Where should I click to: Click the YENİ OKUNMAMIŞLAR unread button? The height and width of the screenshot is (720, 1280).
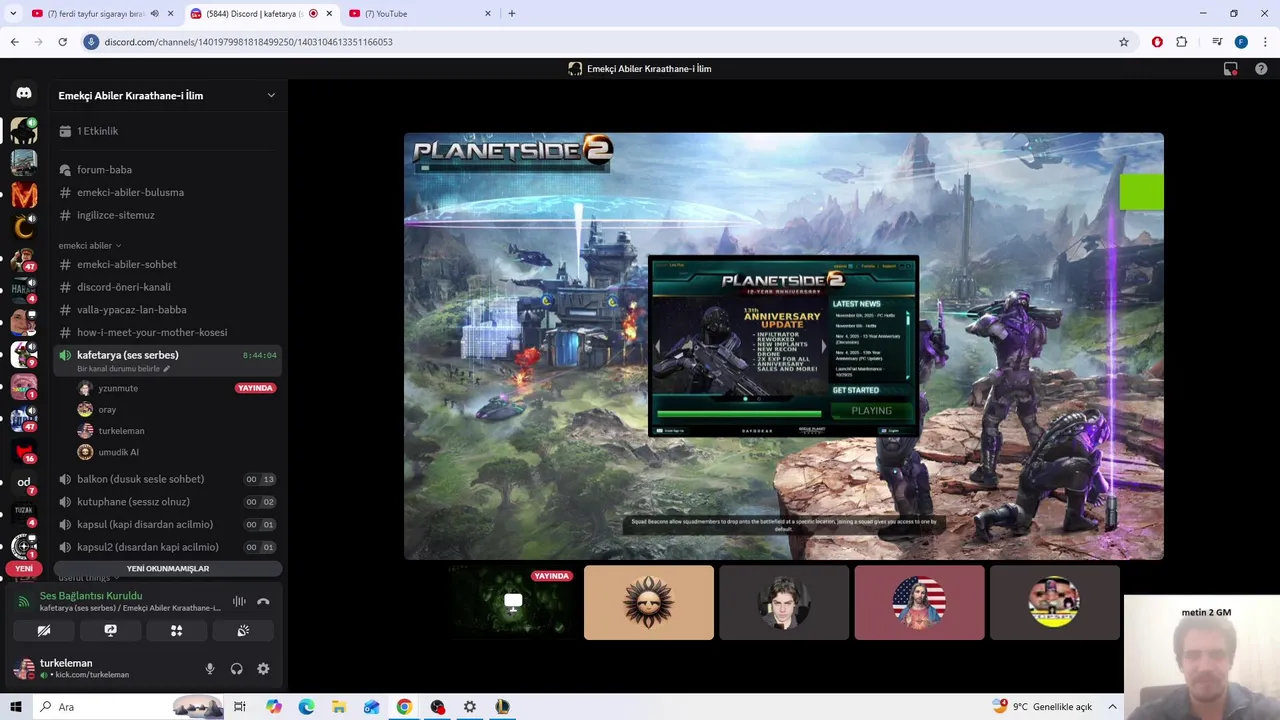tap(167, 568)
